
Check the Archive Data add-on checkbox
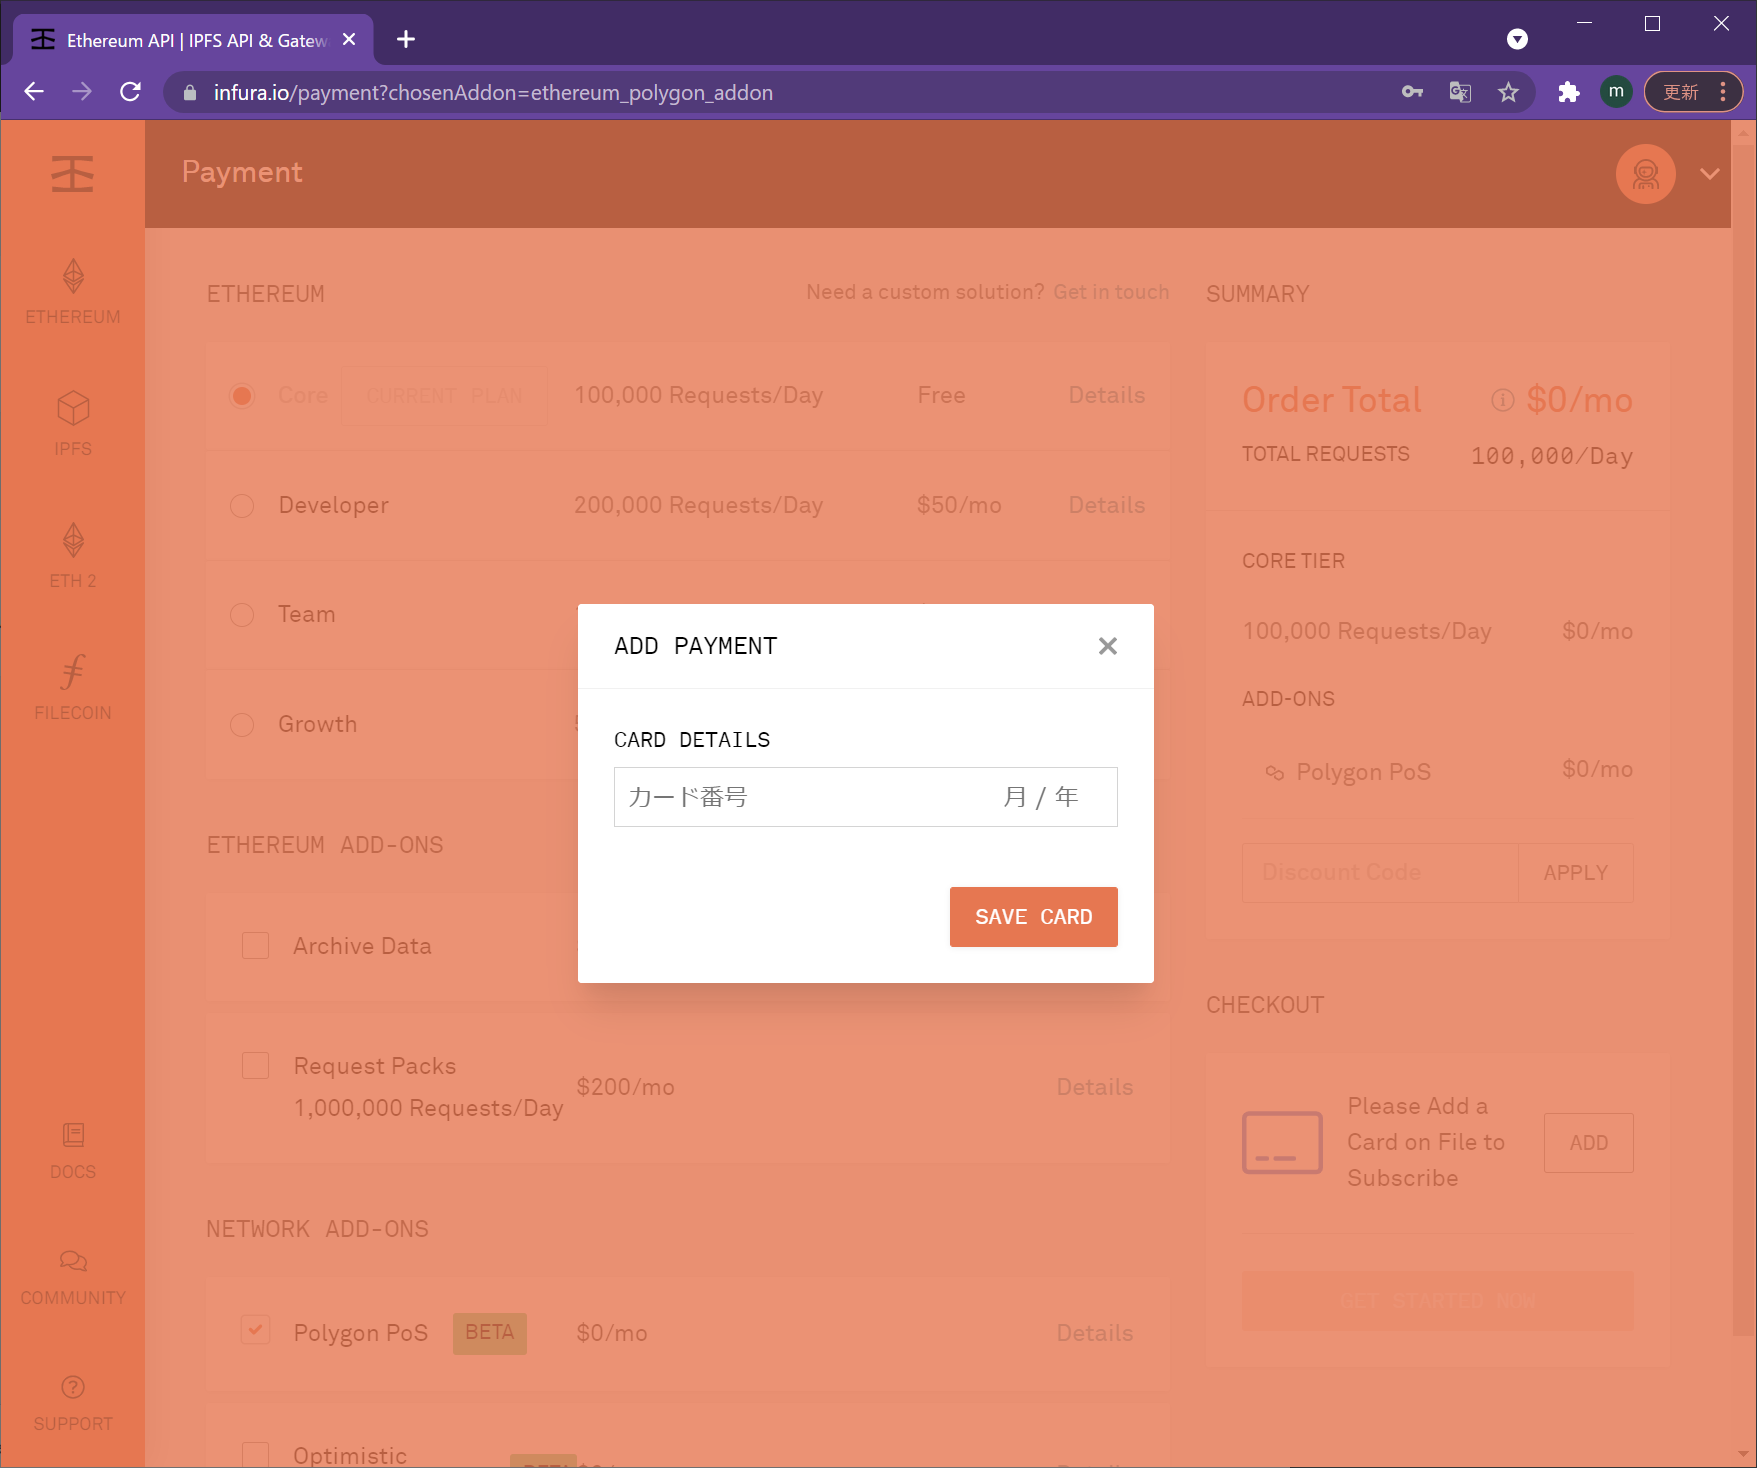256,946
